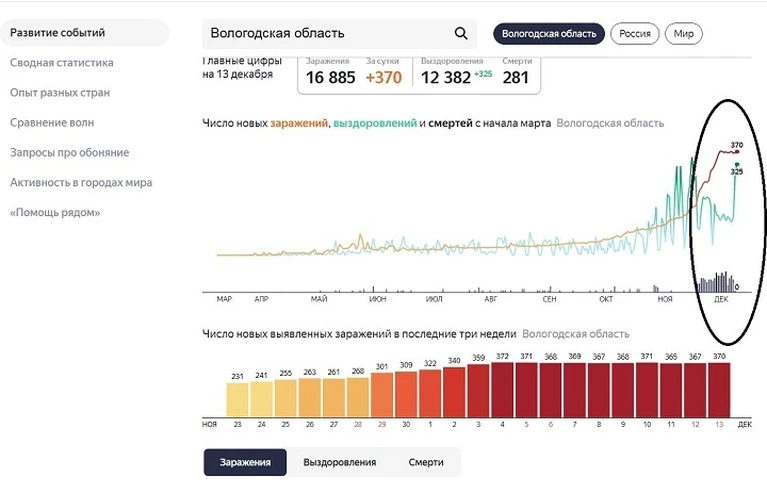767x494 pixels.
Task: Select the Смерти tab
Action: click(x=426, y=462)
